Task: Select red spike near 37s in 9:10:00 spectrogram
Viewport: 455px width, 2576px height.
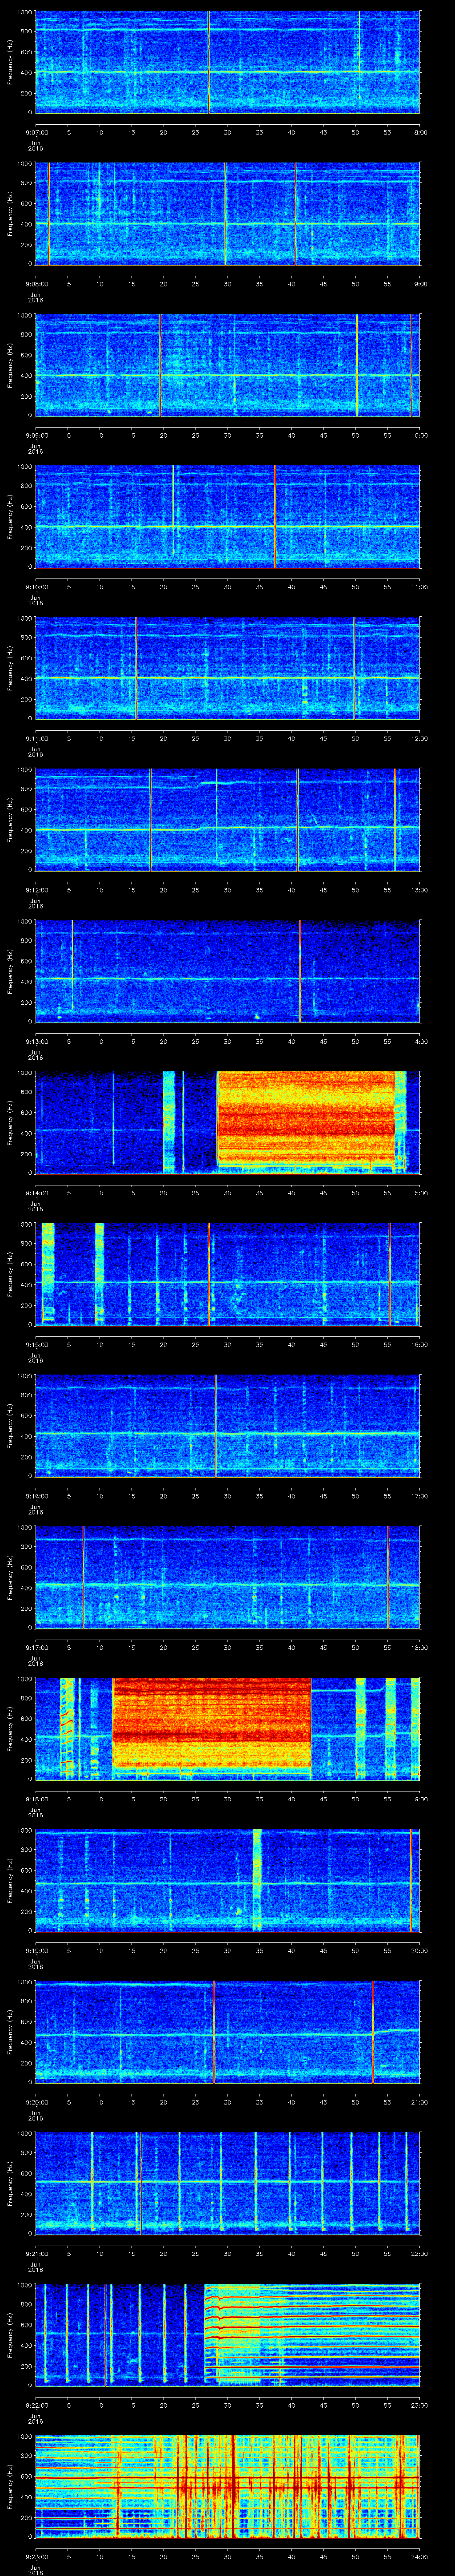Action: click(275, 517)
